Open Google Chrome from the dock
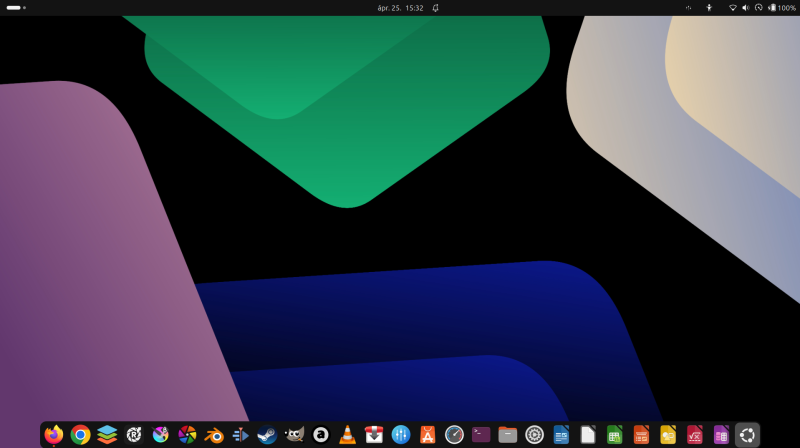Screen dimensions: 800x448 (80, 434)
